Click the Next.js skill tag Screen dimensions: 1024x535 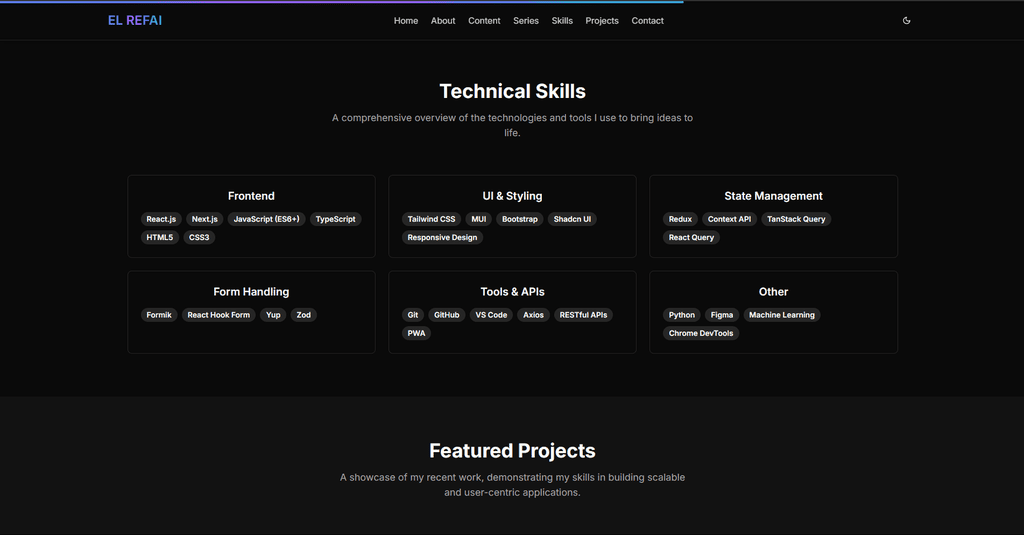click(x=204, y=219)
